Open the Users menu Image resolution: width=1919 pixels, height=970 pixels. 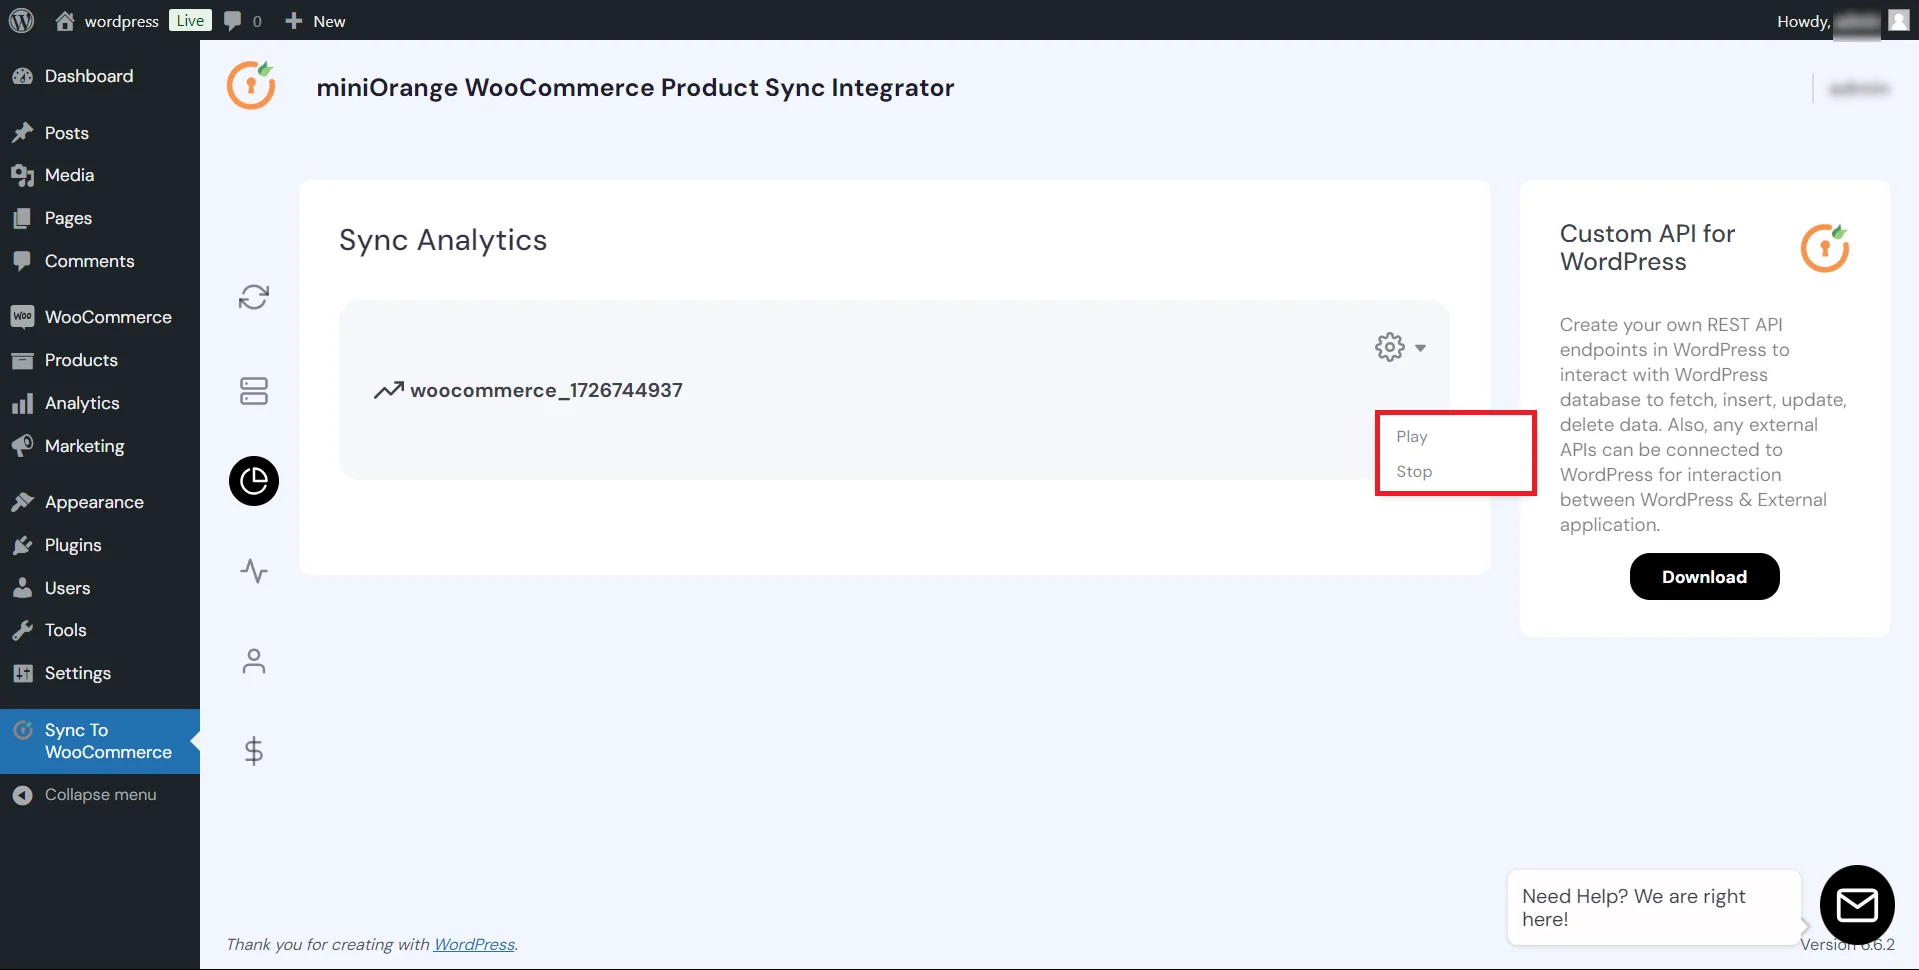[x=100, y=588]
